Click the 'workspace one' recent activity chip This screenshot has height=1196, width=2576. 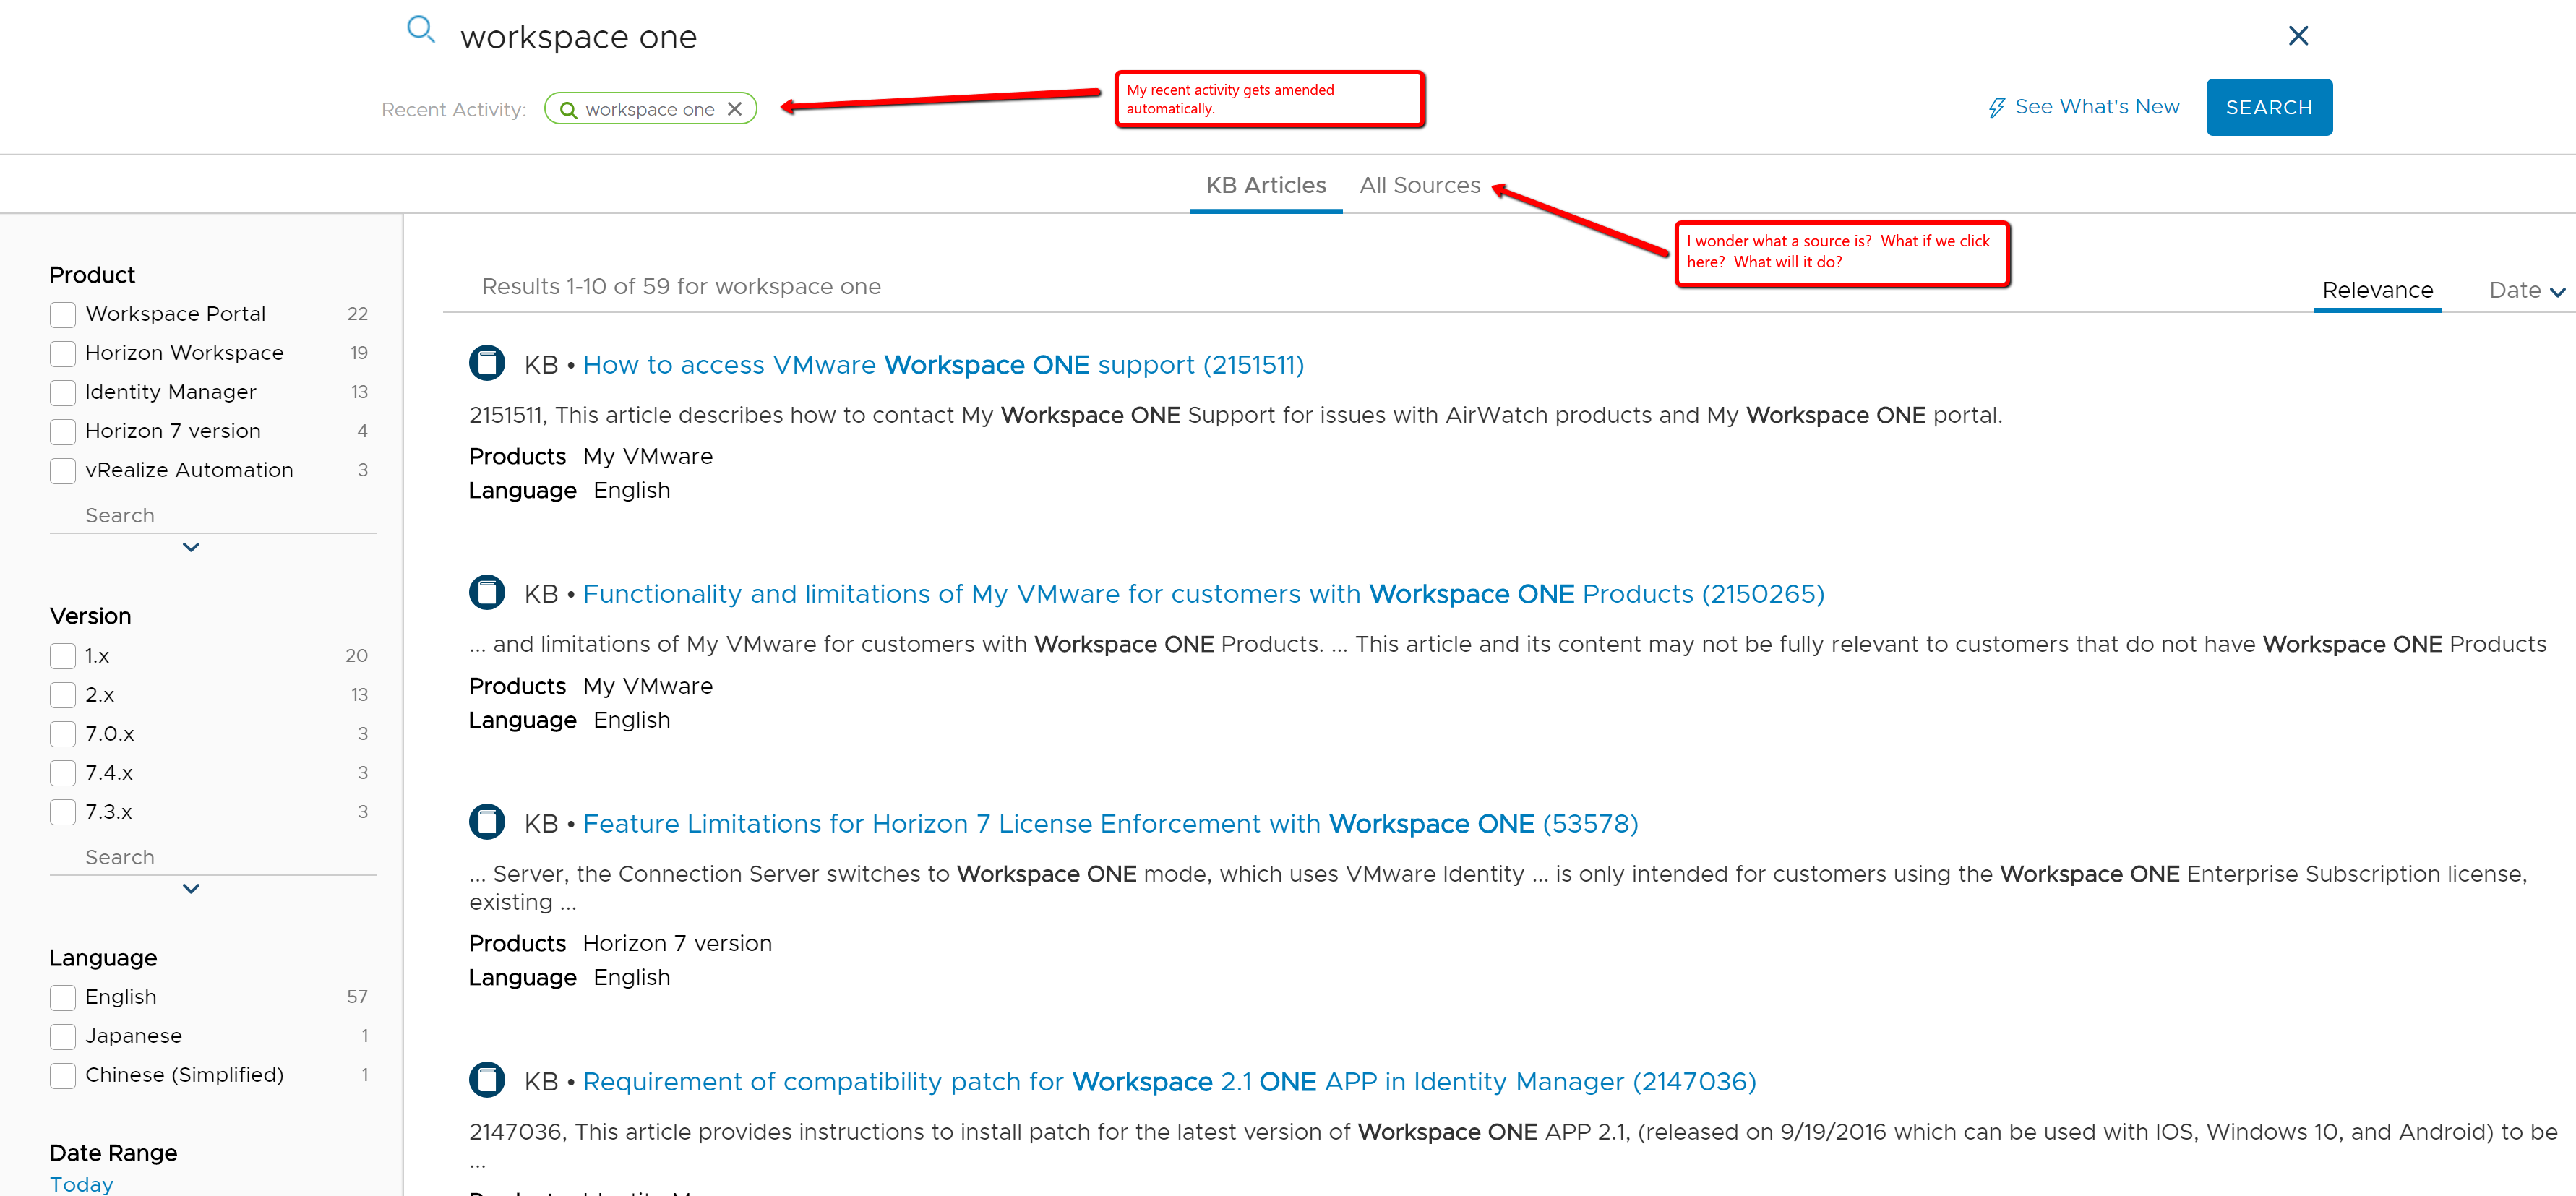coord(650,109)
